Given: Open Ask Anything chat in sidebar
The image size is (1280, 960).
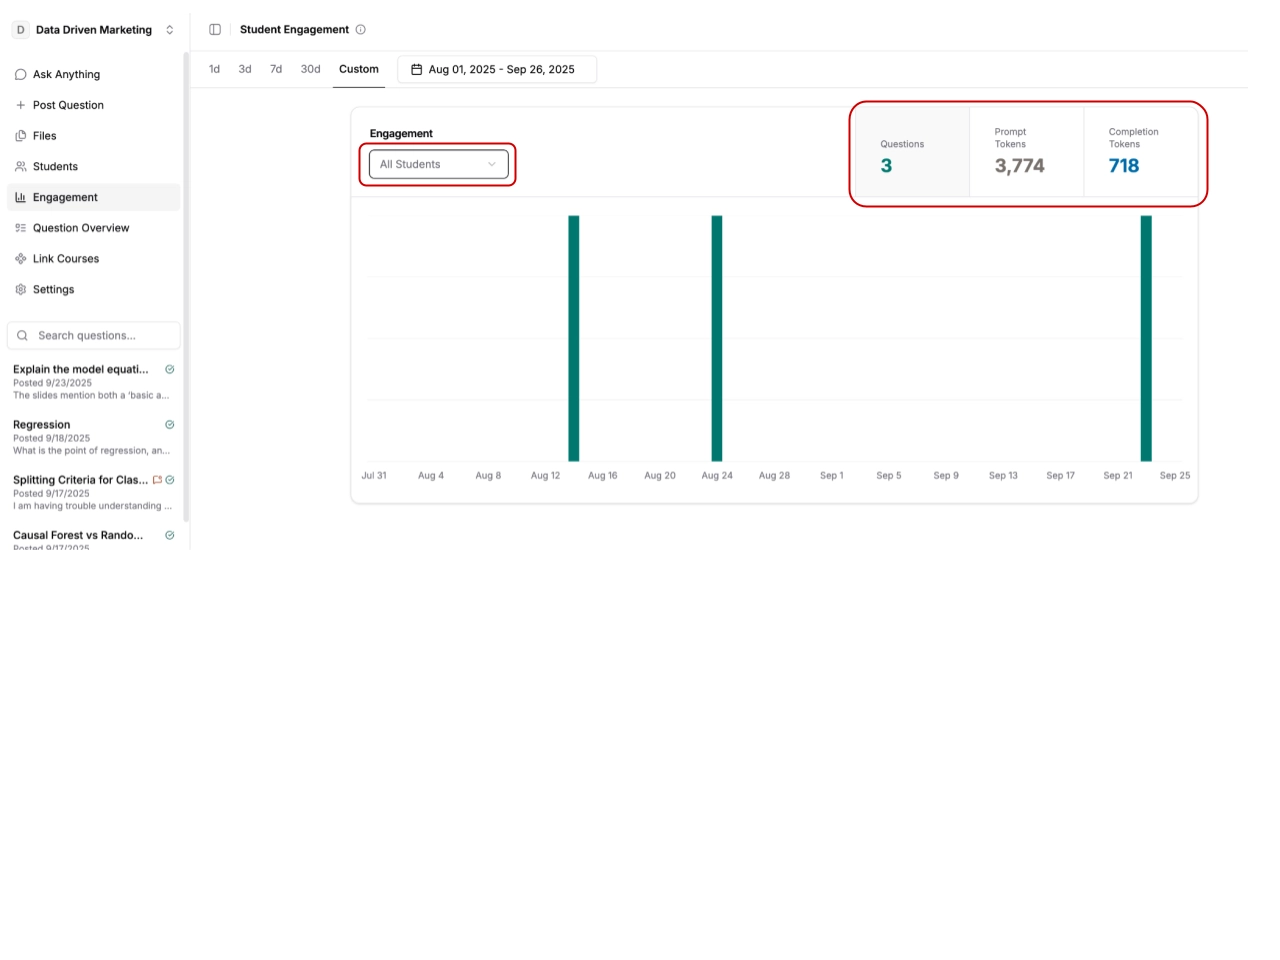Looking at the screenshot, I should (66, 74).
